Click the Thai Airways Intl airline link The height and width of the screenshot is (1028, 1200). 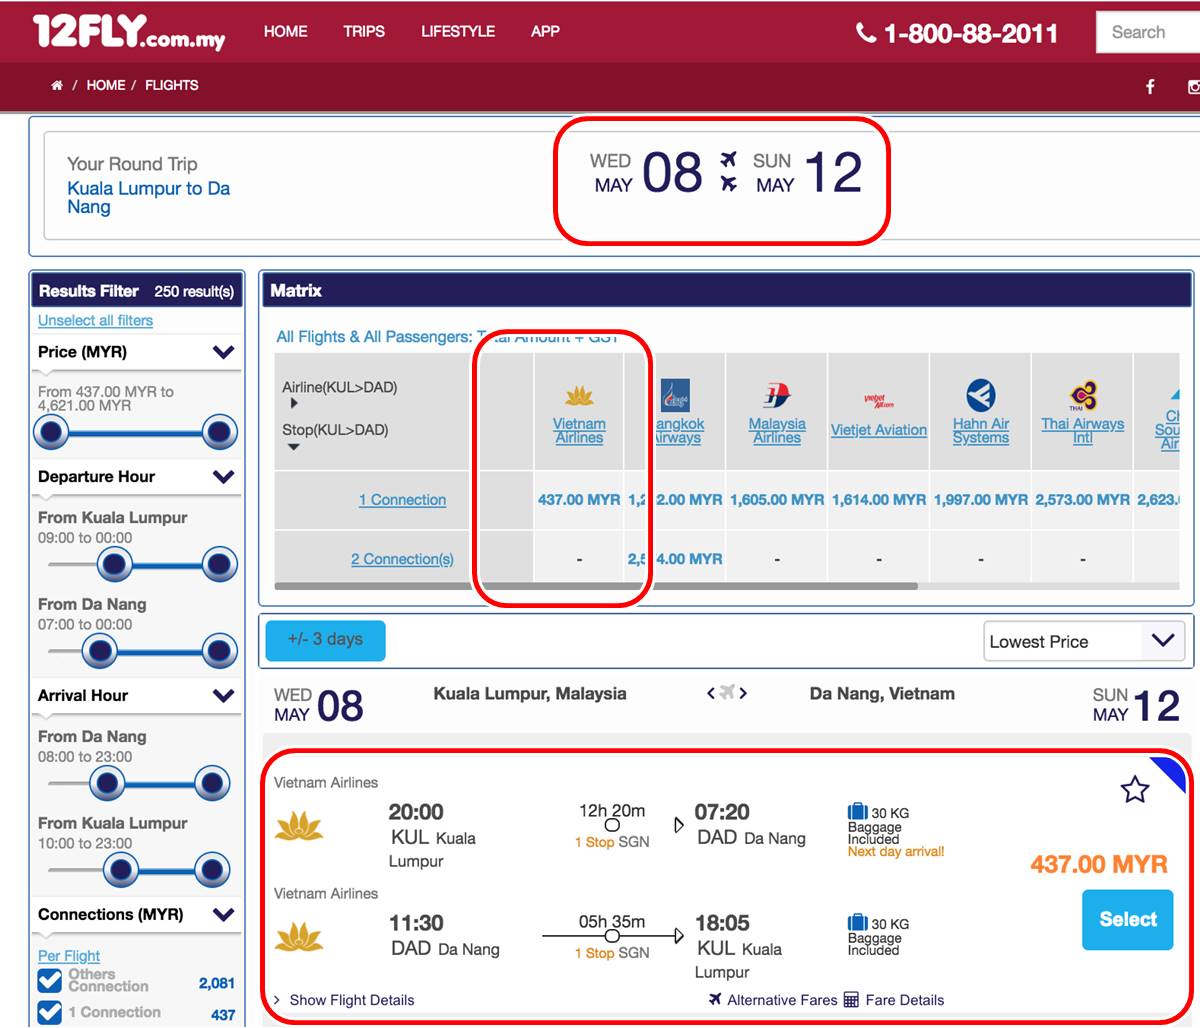click(x=1083, y=431)
